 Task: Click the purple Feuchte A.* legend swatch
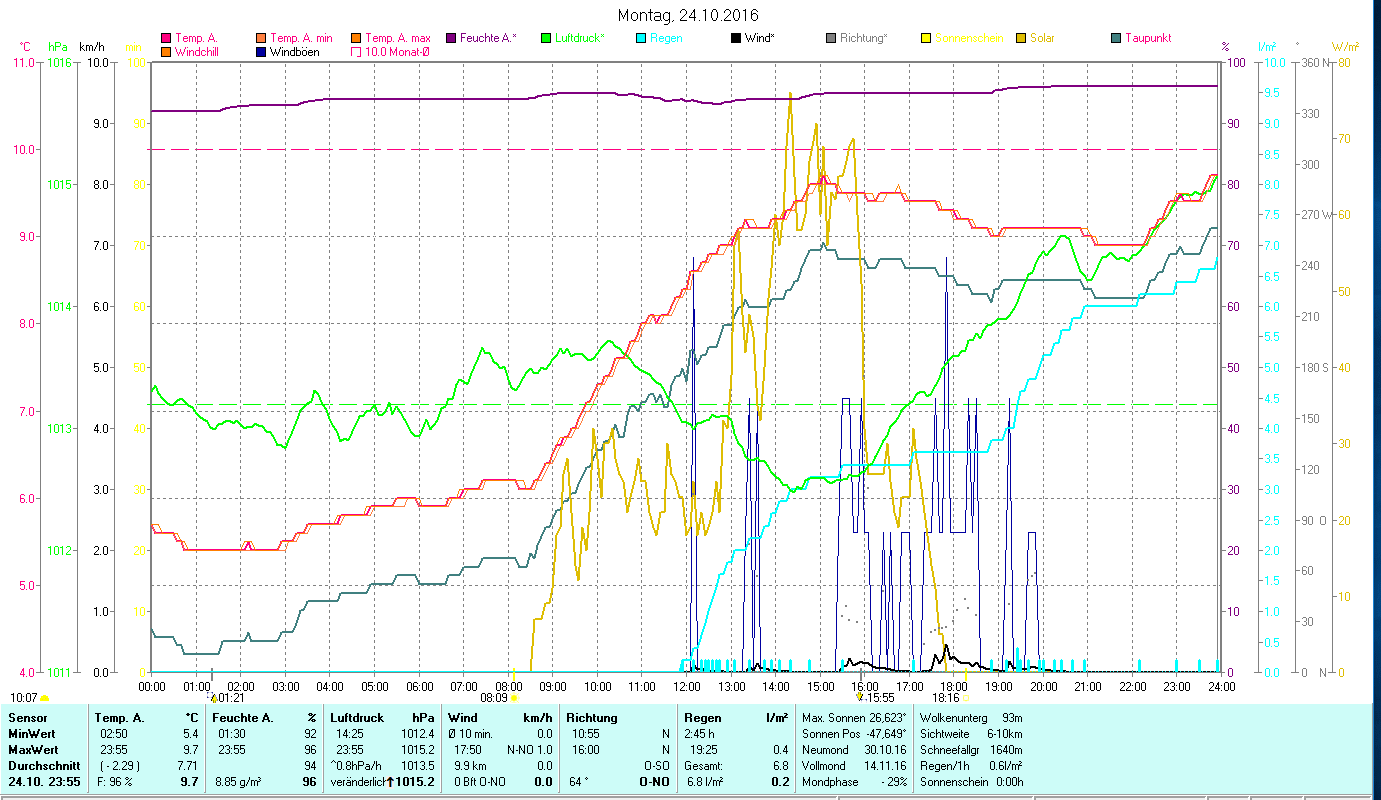point(450,38)
